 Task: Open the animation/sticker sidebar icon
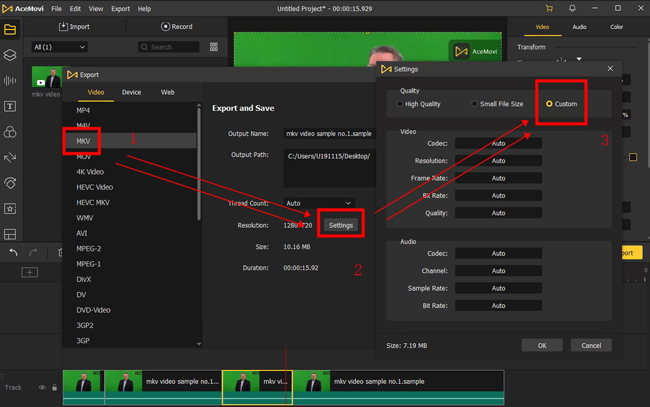click(10, 183)
